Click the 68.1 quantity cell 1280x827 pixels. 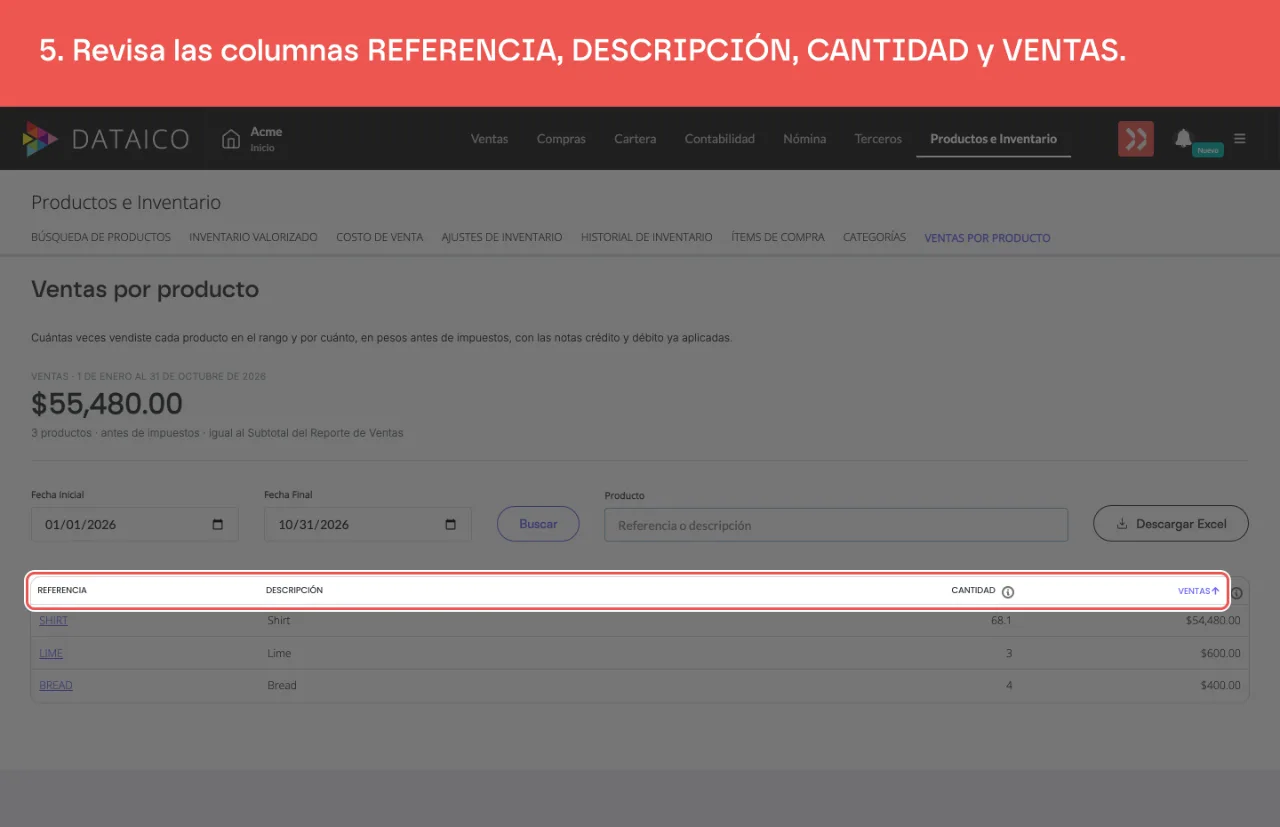(x=1001, y=621)
